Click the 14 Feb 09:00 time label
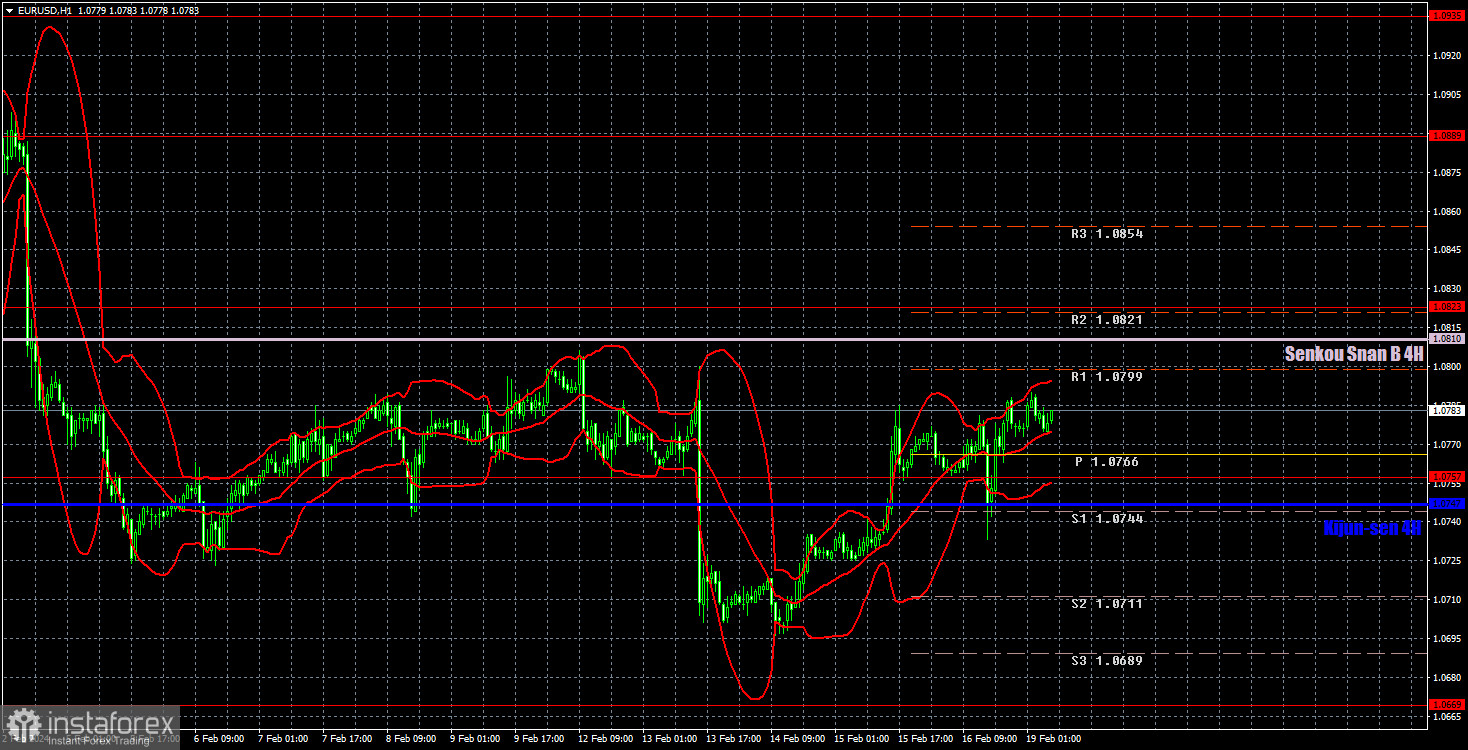1468x750 pixels. [x=798, y=739]
